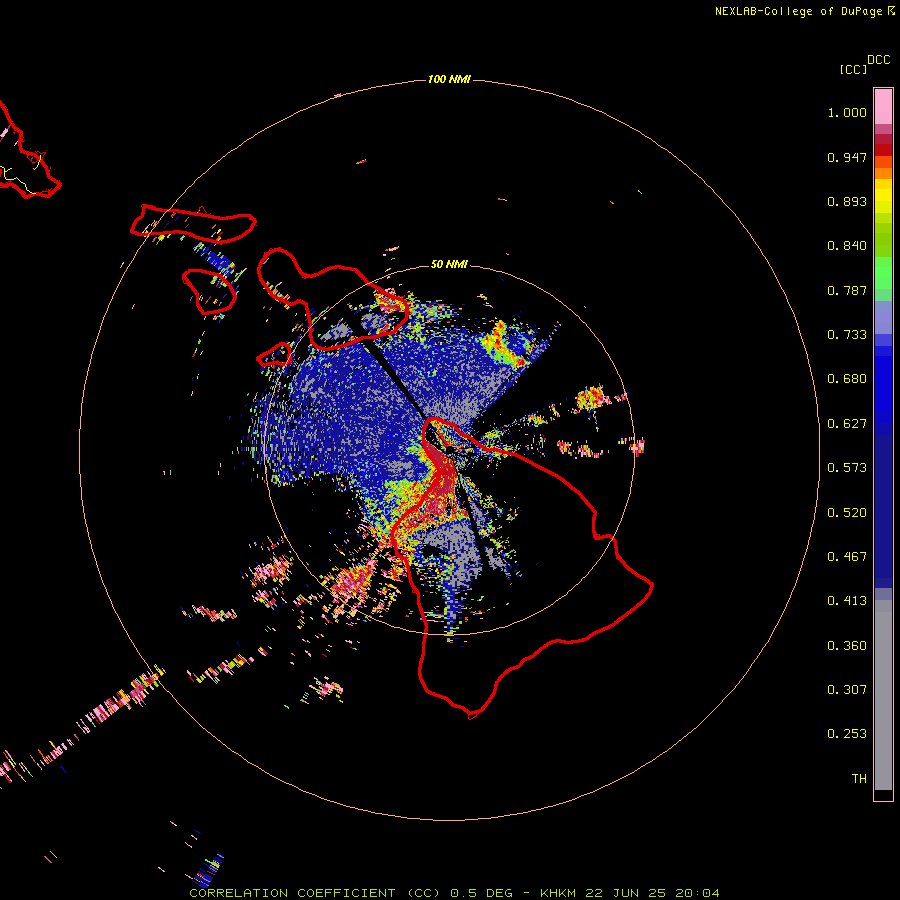Click the TH threshold label
The width and height of the screenshot is (900, 900).
point(859,779)
